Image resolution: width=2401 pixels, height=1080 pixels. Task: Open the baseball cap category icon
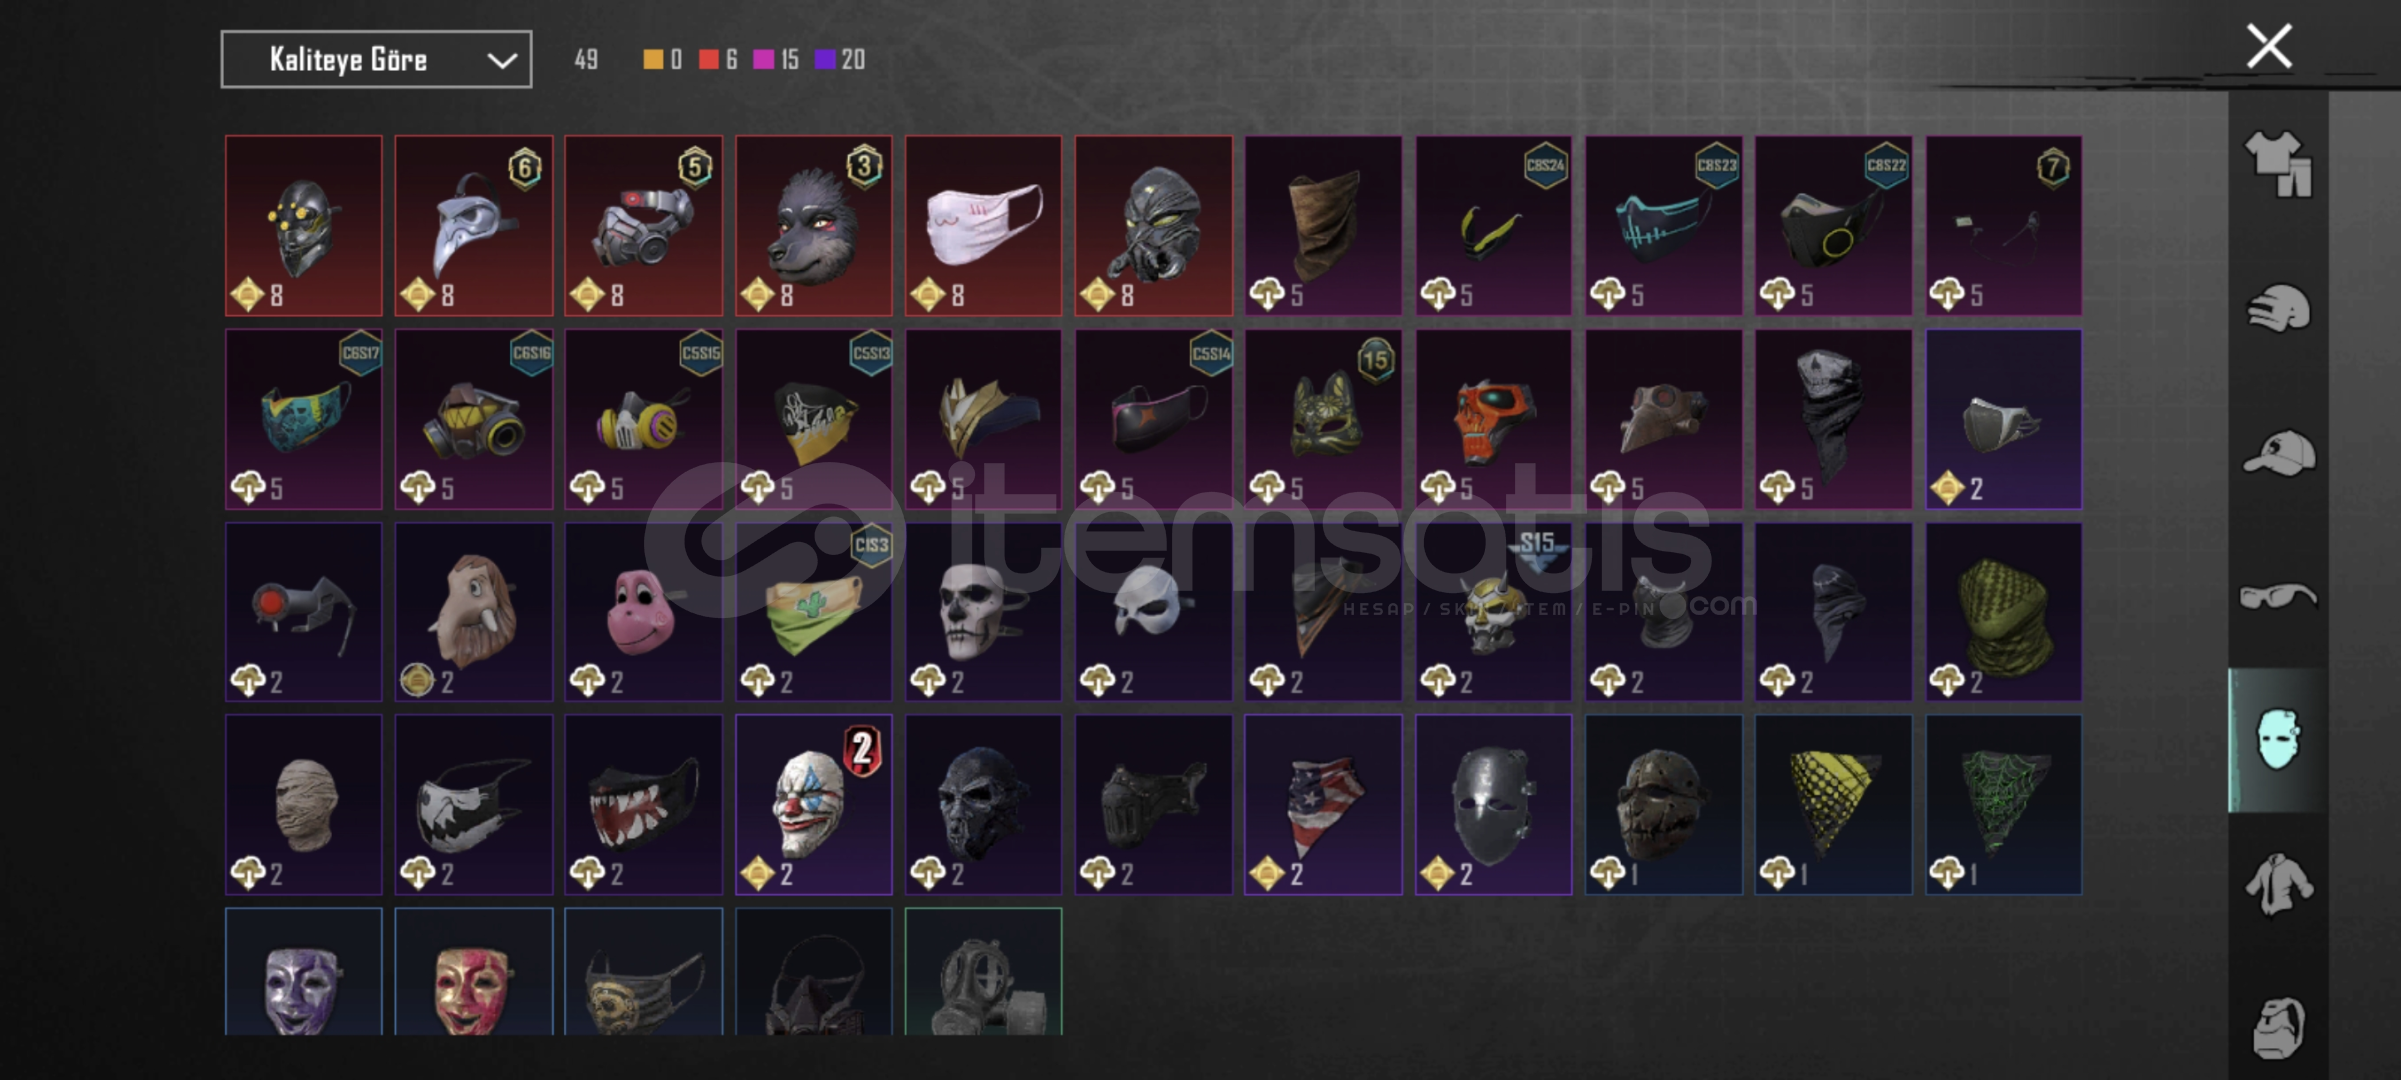point(2278,452)
